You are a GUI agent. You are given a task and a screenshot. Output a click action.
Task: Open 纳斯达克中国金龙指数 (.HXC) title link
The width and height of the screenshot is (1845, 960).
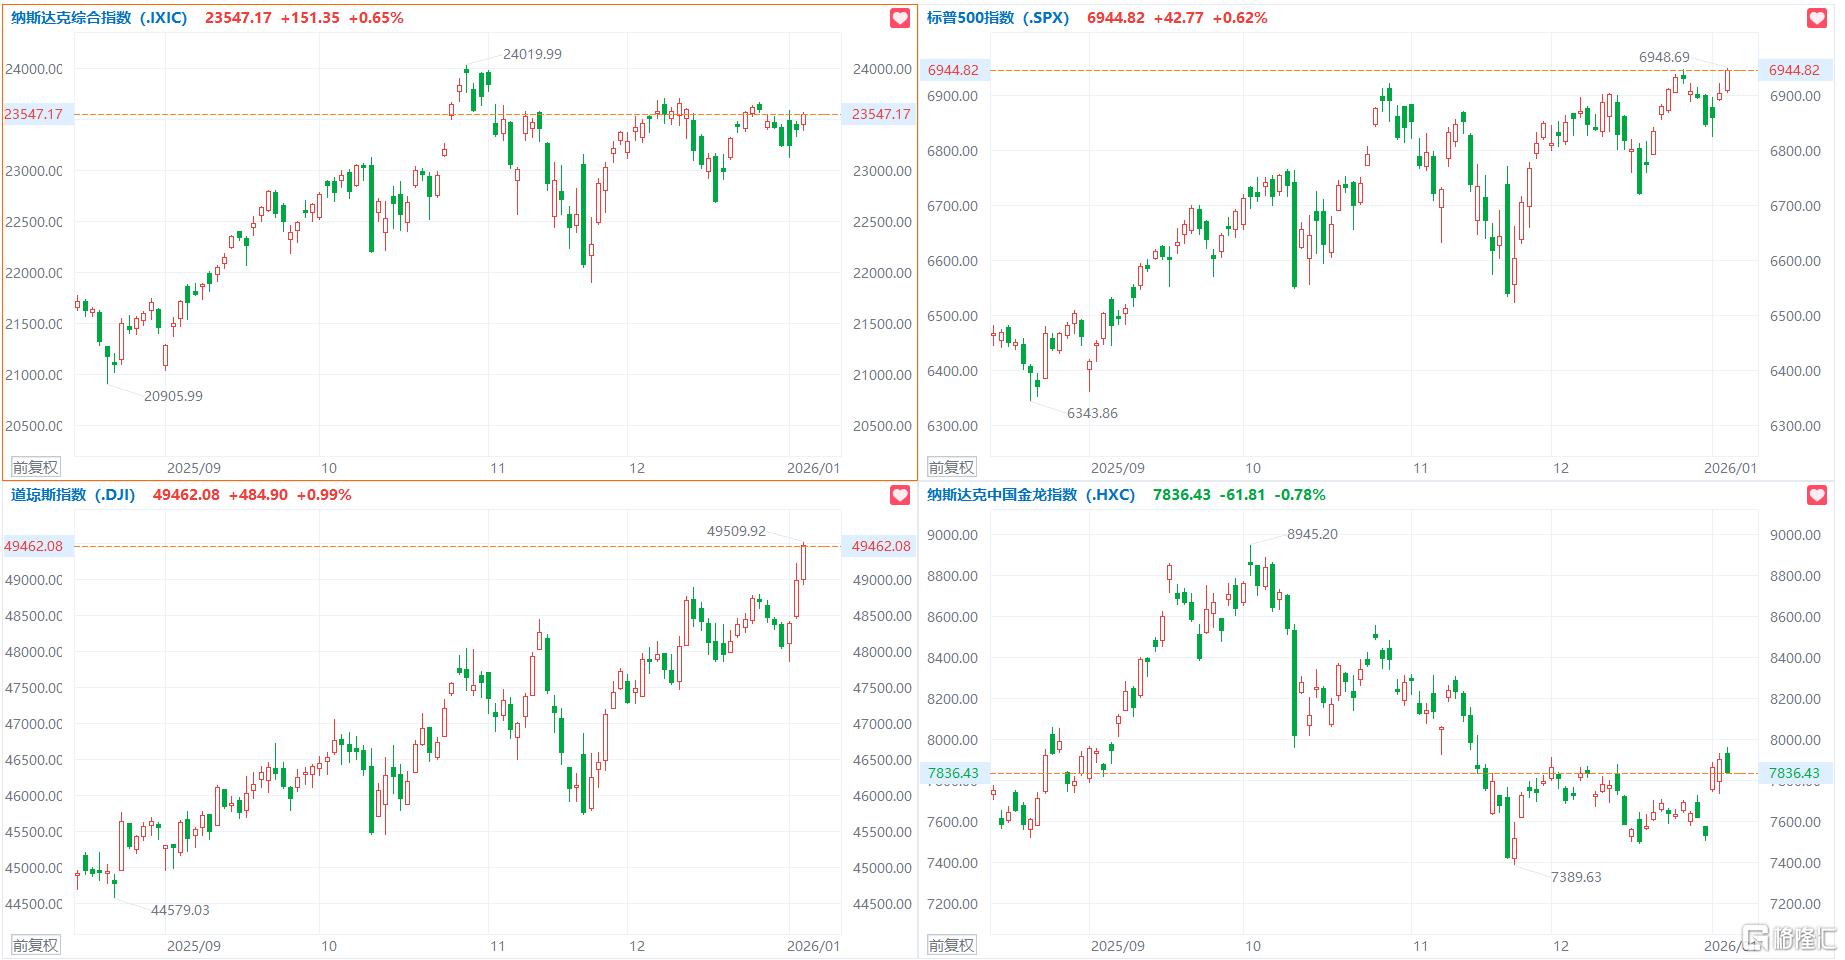1030,495
